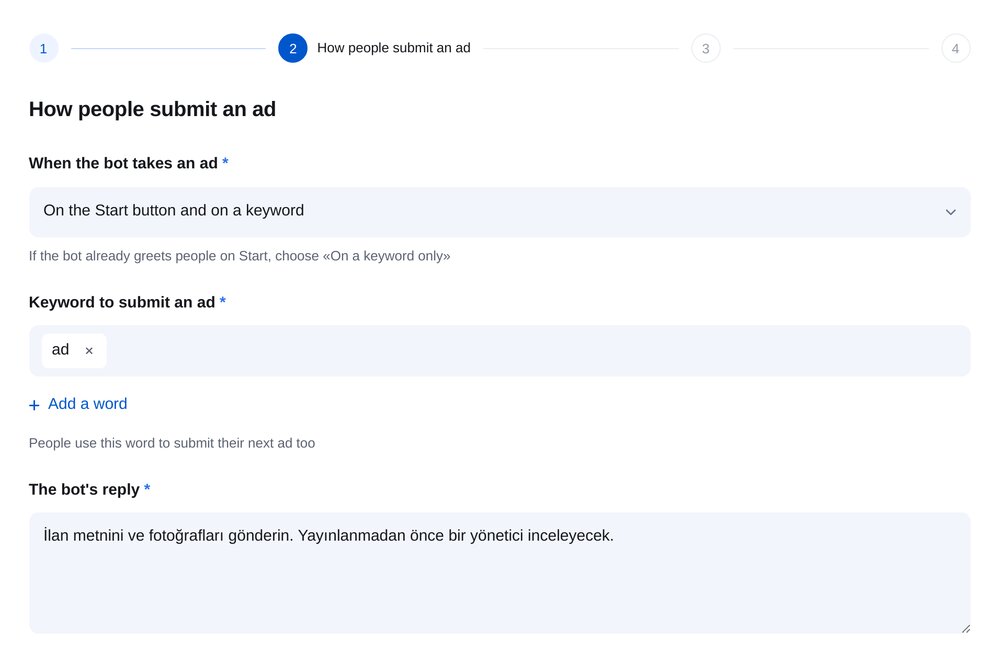Click the 'Keyword to submit an ad' label
Viewport: 1000px width, 663px height.
click(x=122, y=302)
